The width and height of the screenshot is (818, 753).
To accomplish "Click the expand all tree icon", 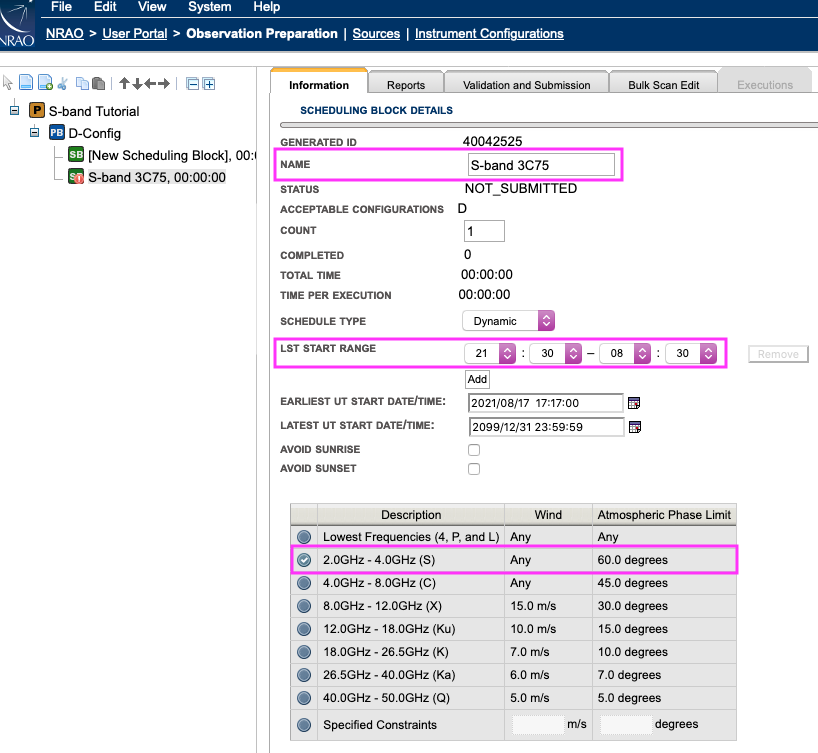I will (x=209, y=83).
